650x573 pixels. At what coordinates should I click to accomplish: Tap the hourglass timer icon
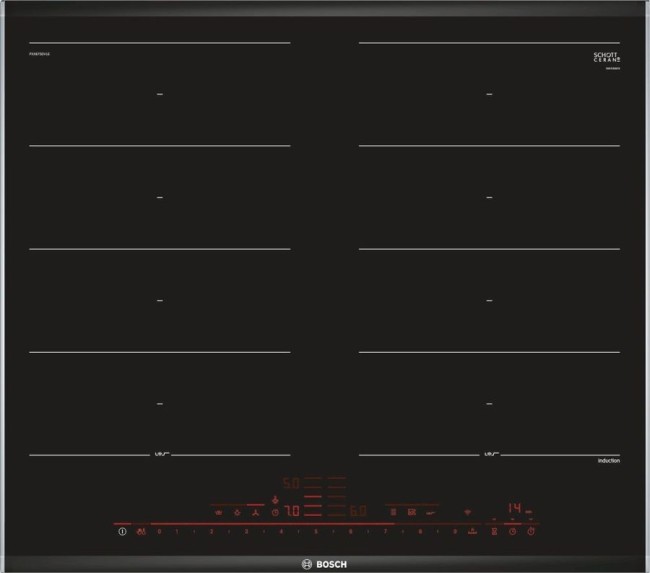tap(493, 532)
